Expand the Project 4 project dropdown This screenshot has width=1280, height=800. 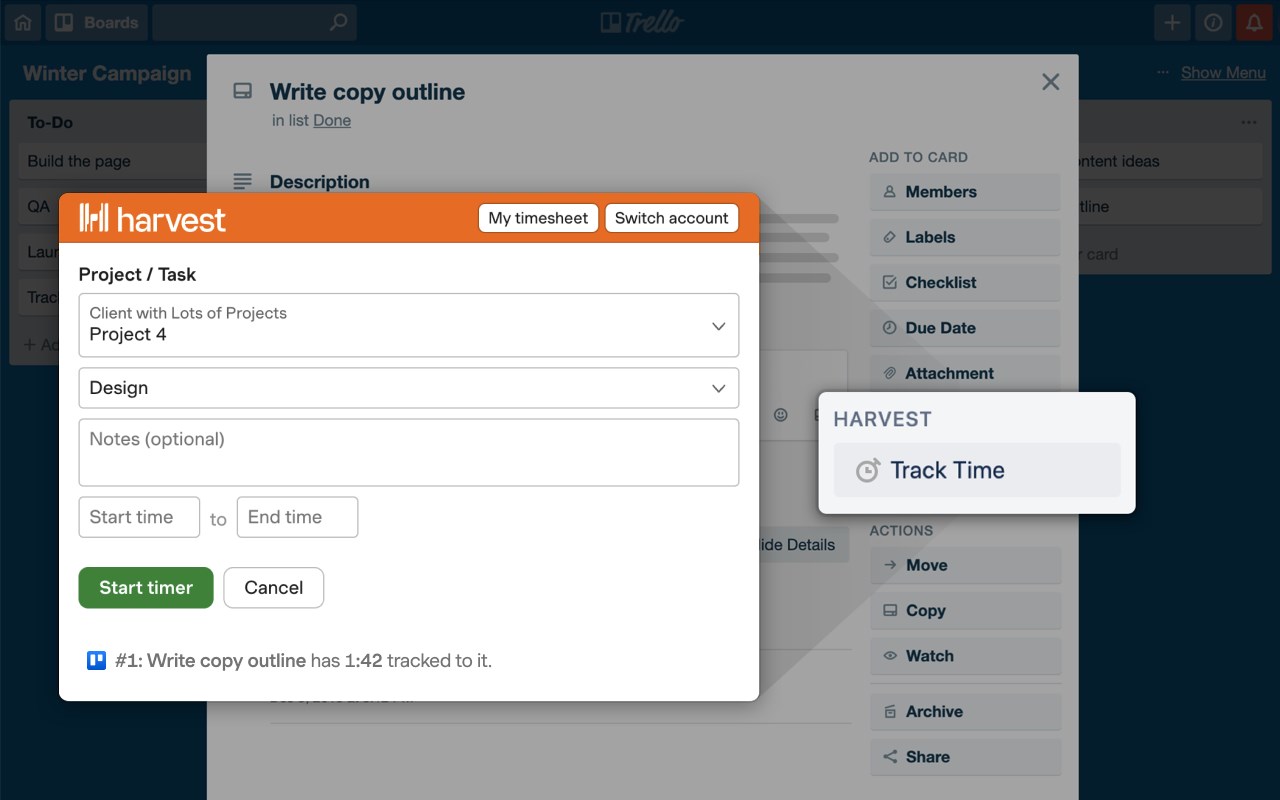pyautogui.click(x=409, y=325)
